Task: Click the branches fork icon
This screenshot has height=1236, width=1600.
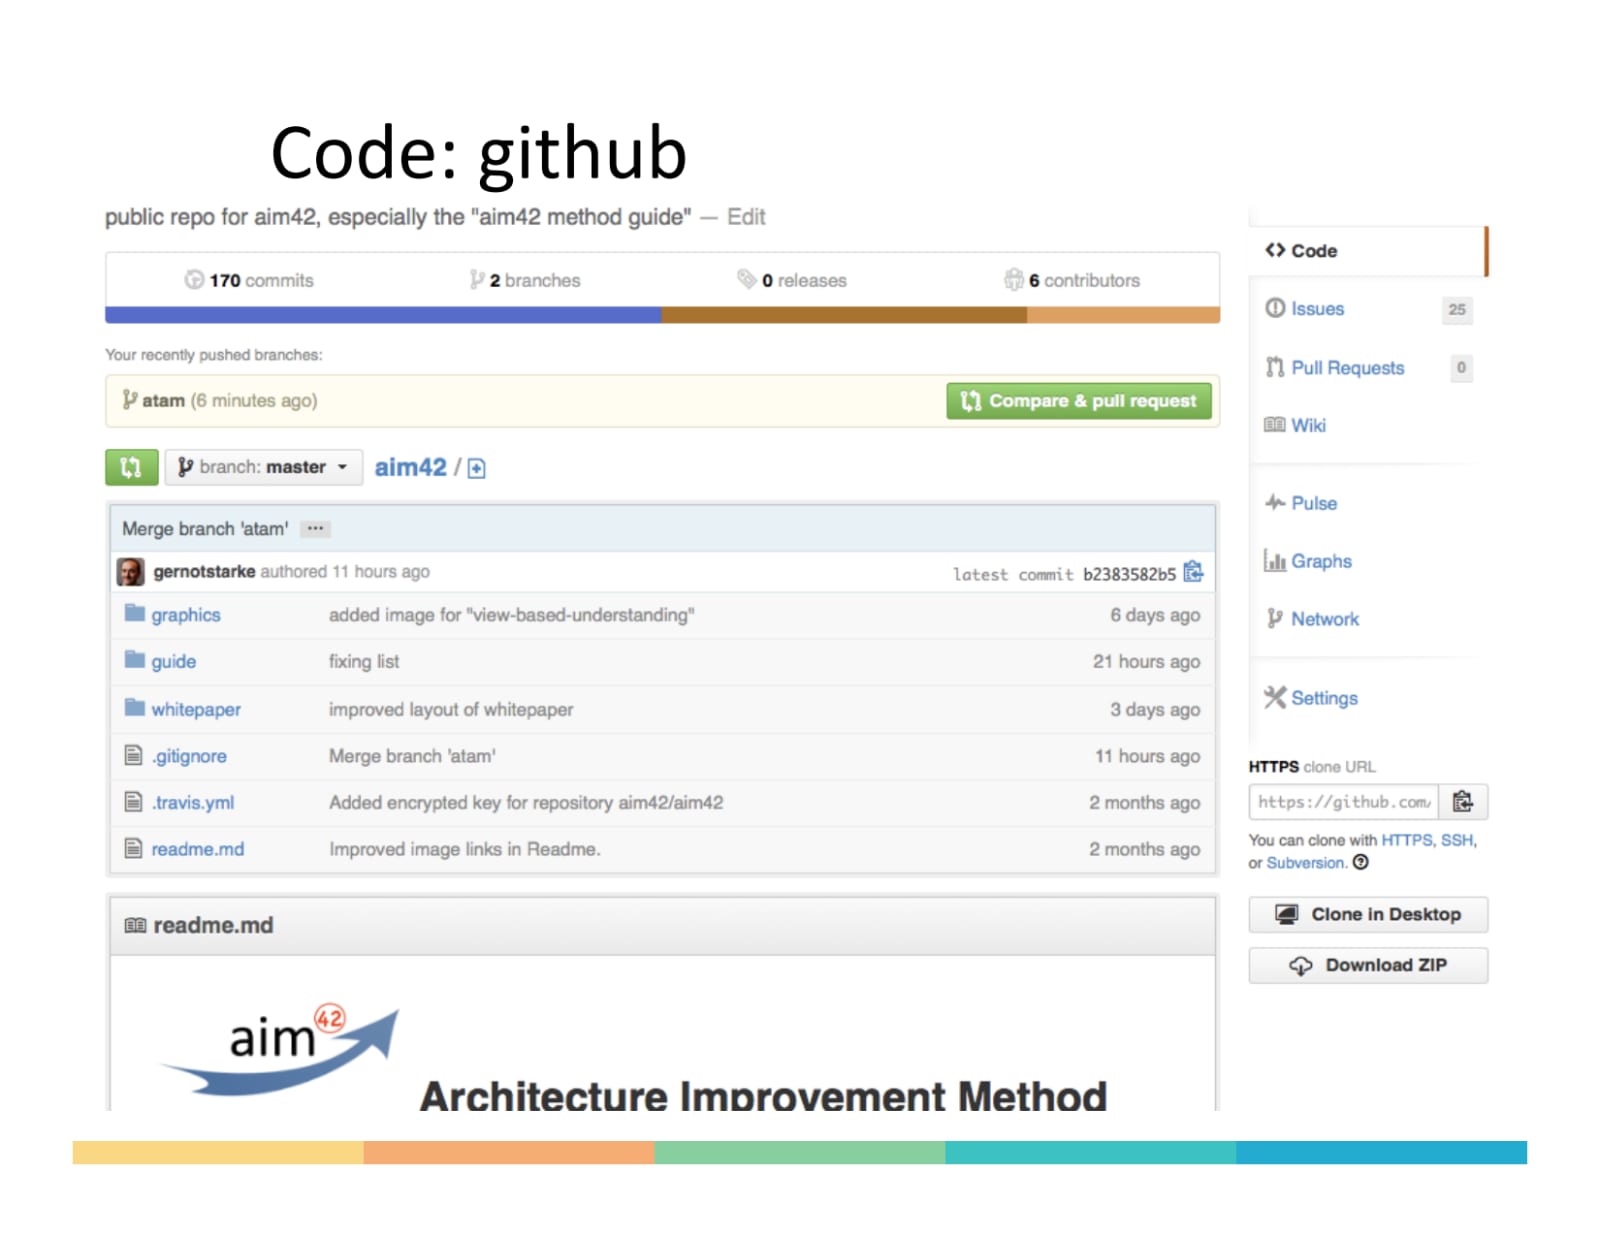Action: [477, 280]
